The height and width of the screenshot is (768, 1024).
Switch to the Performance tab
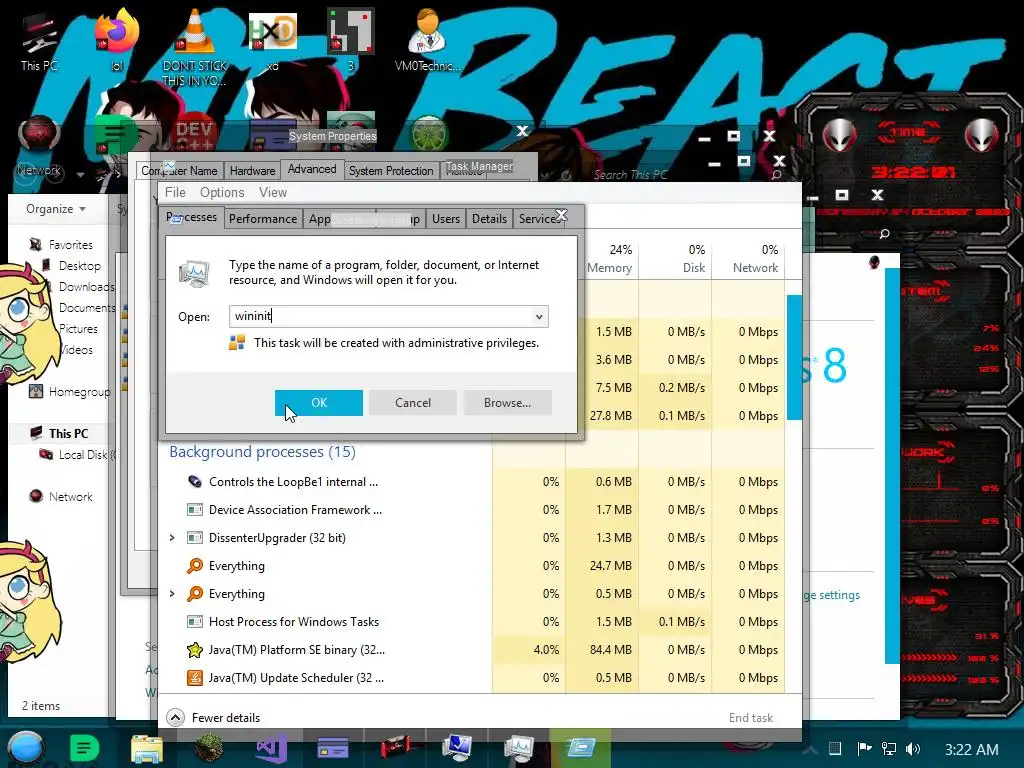263,219
